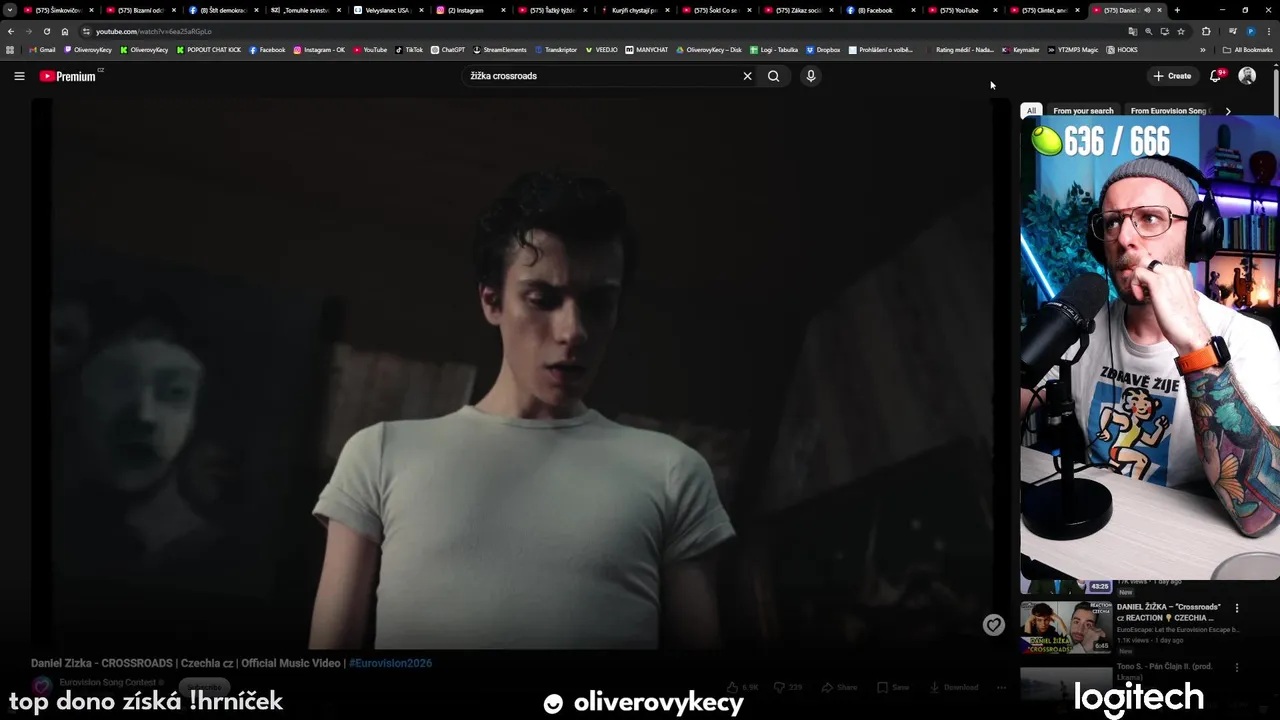The width and height of the screenshot is (1280, 720).
Task: Go to browser home page icon
Action: click(x=65, y=31)
